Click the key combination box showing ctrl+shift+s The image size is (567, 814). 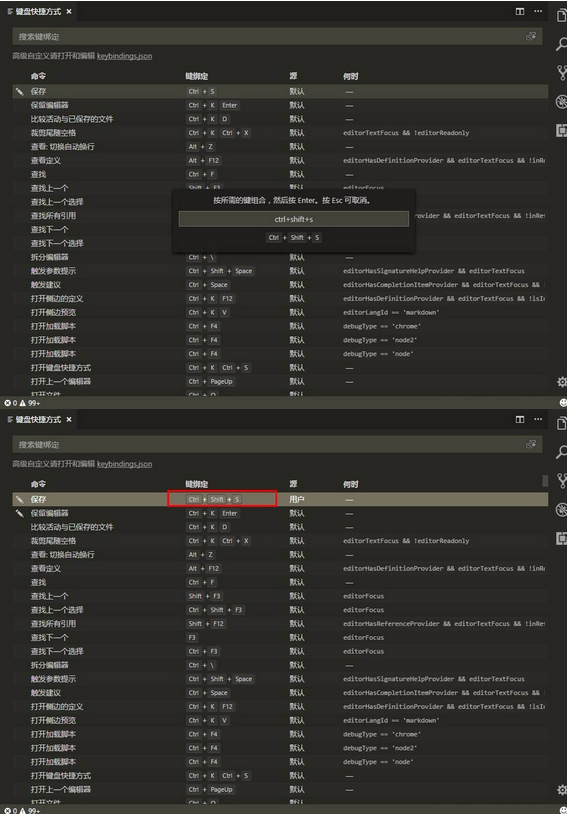tap(293, 219)
